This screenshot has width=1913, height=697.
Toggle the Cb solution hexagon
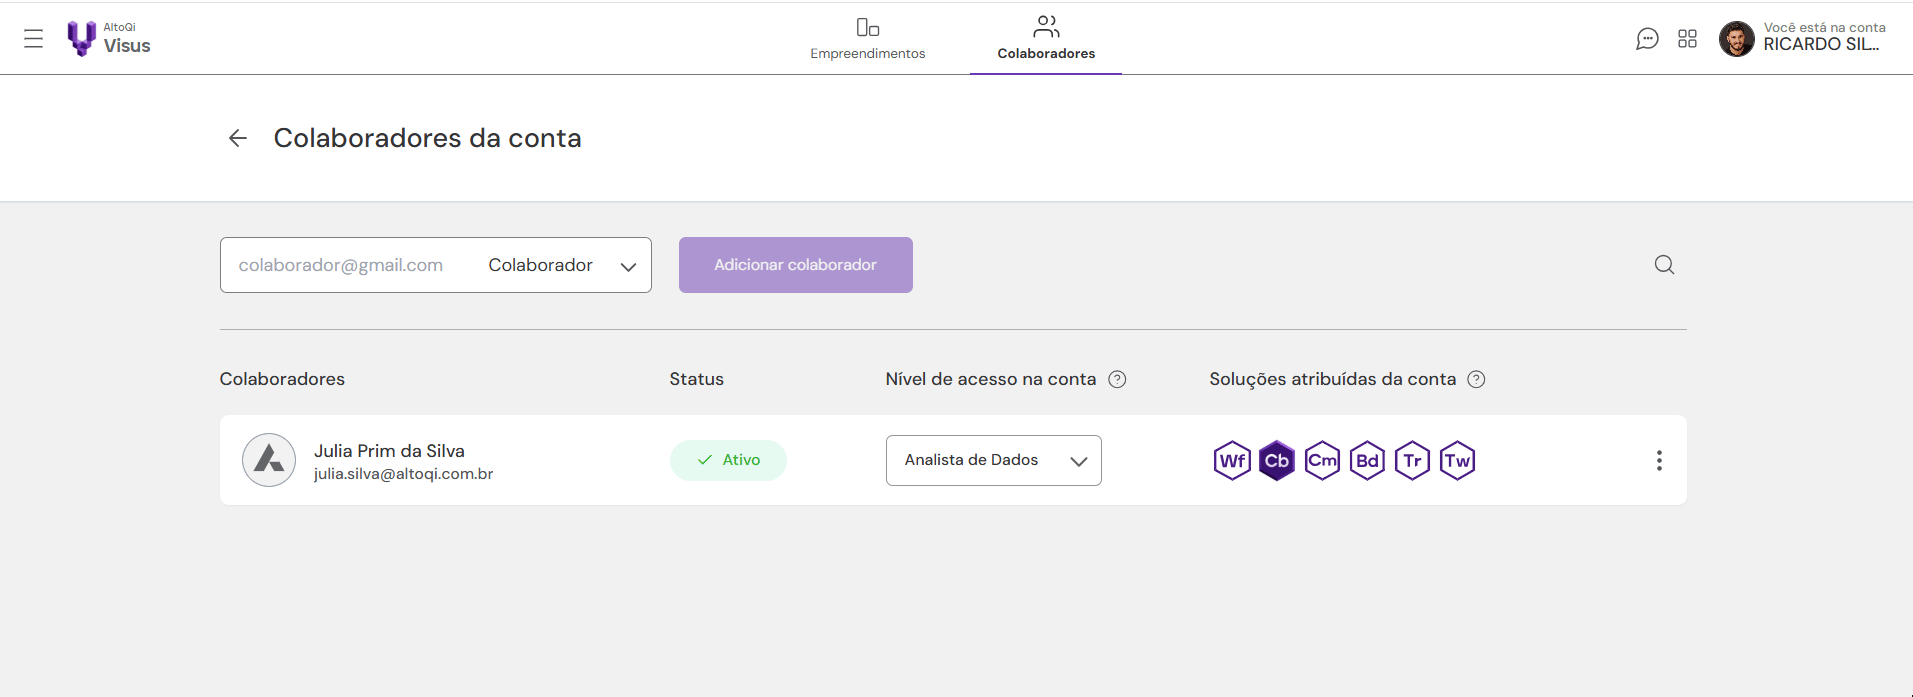(1277, 461)
